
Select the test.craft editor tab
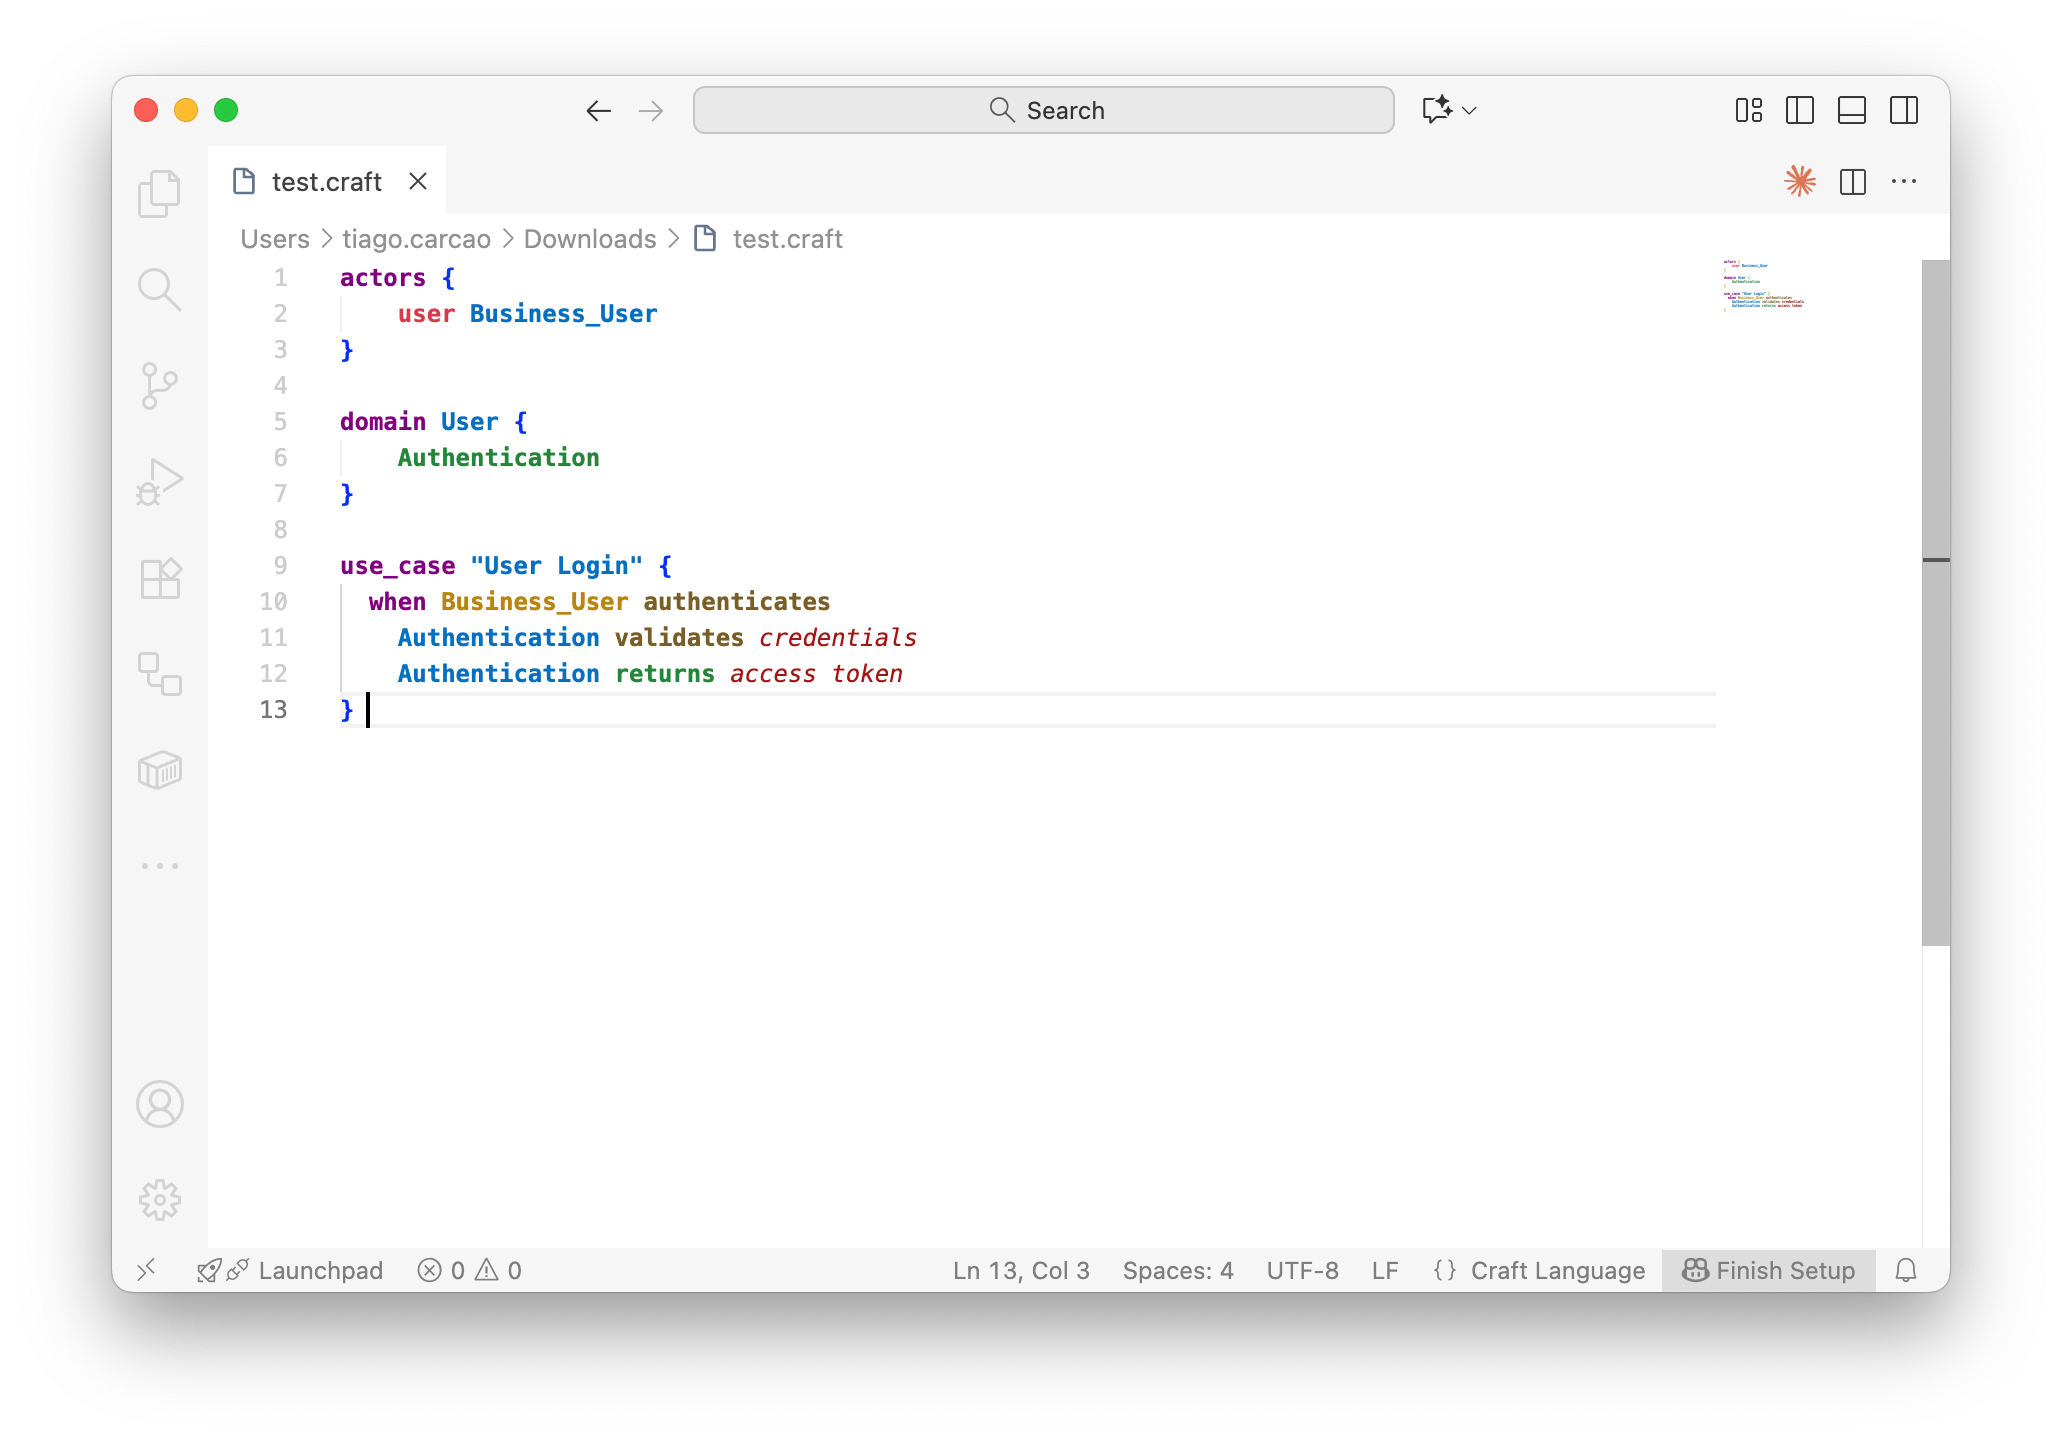[327, 182]
